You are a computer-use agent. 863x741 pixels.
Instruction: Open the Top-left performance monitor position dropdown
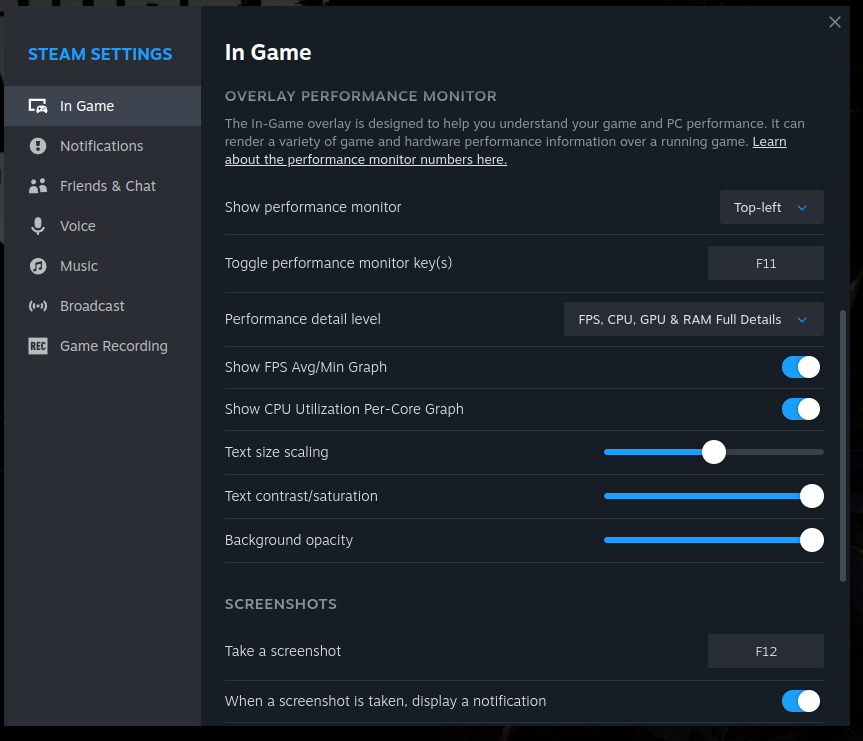point(771,207)
